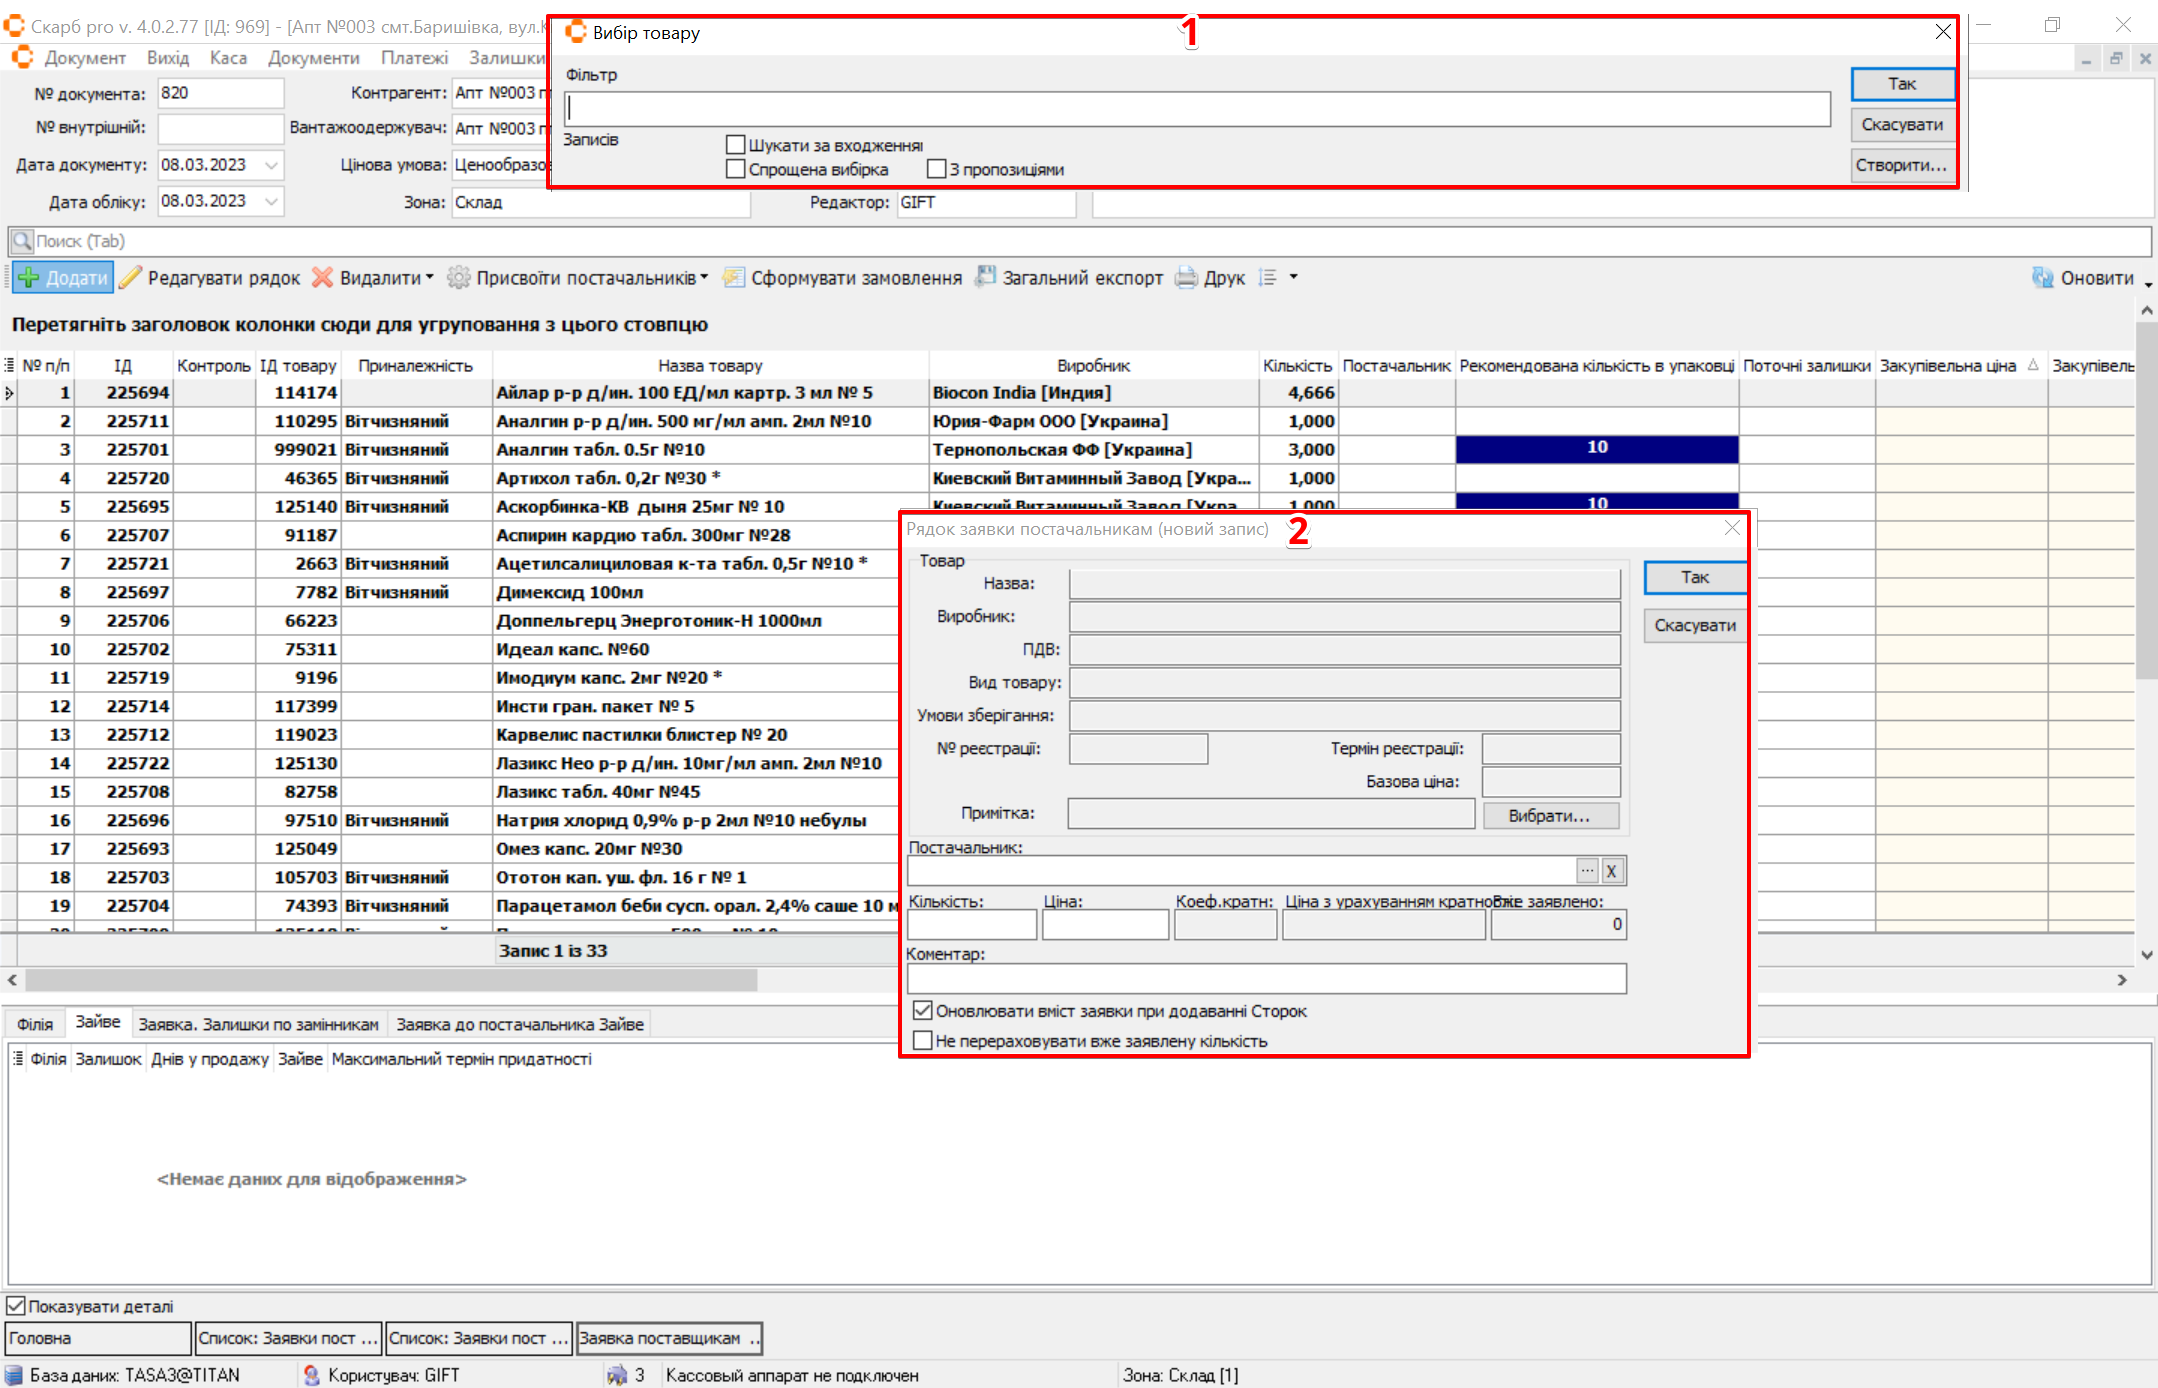The image size is (2158, 1388).
Task: Open the Каса menu
Action: [x=228, y=58]
